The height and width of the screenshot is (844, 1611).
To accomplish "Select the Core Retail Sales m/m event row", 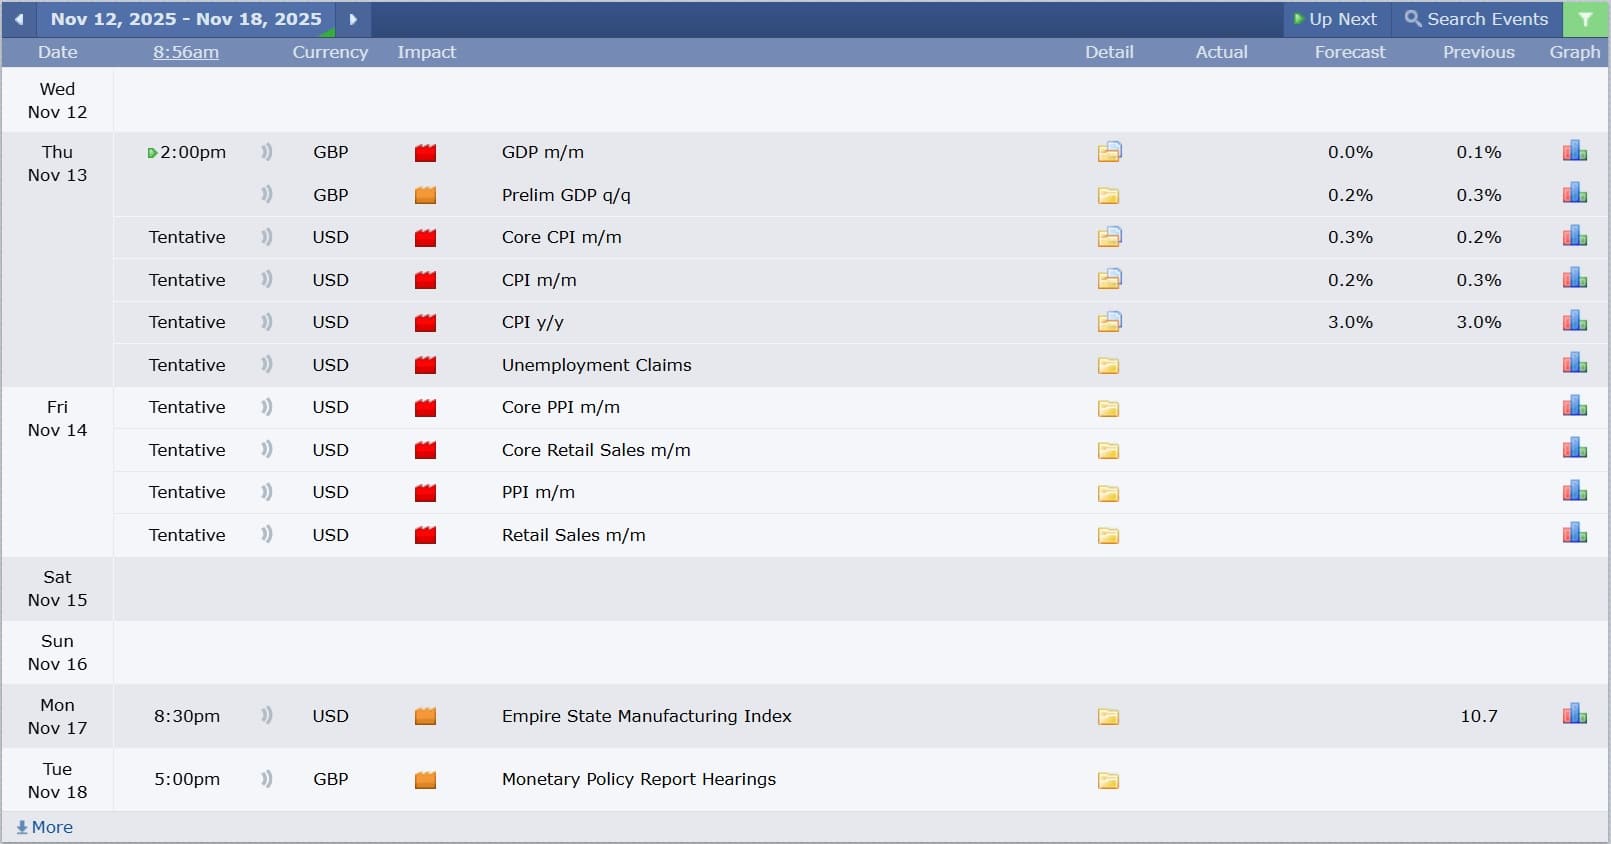I will click(596, 450).
